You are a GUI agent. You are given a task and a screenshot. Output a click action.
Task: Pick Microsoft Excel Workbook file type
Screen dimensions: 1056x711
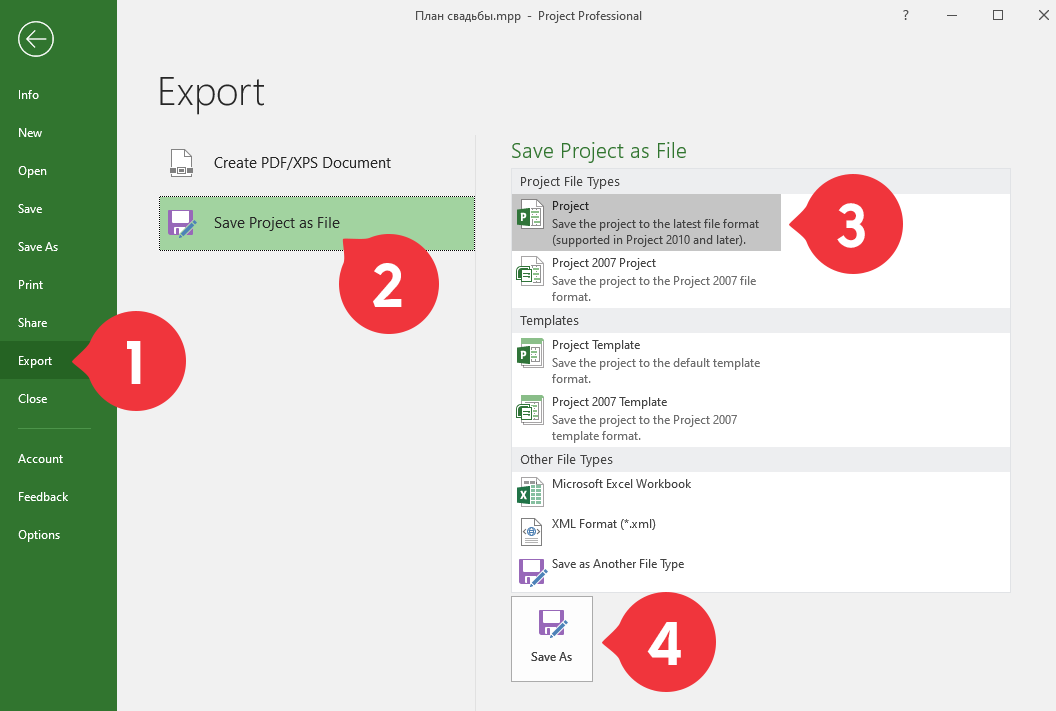coord(647,492)
